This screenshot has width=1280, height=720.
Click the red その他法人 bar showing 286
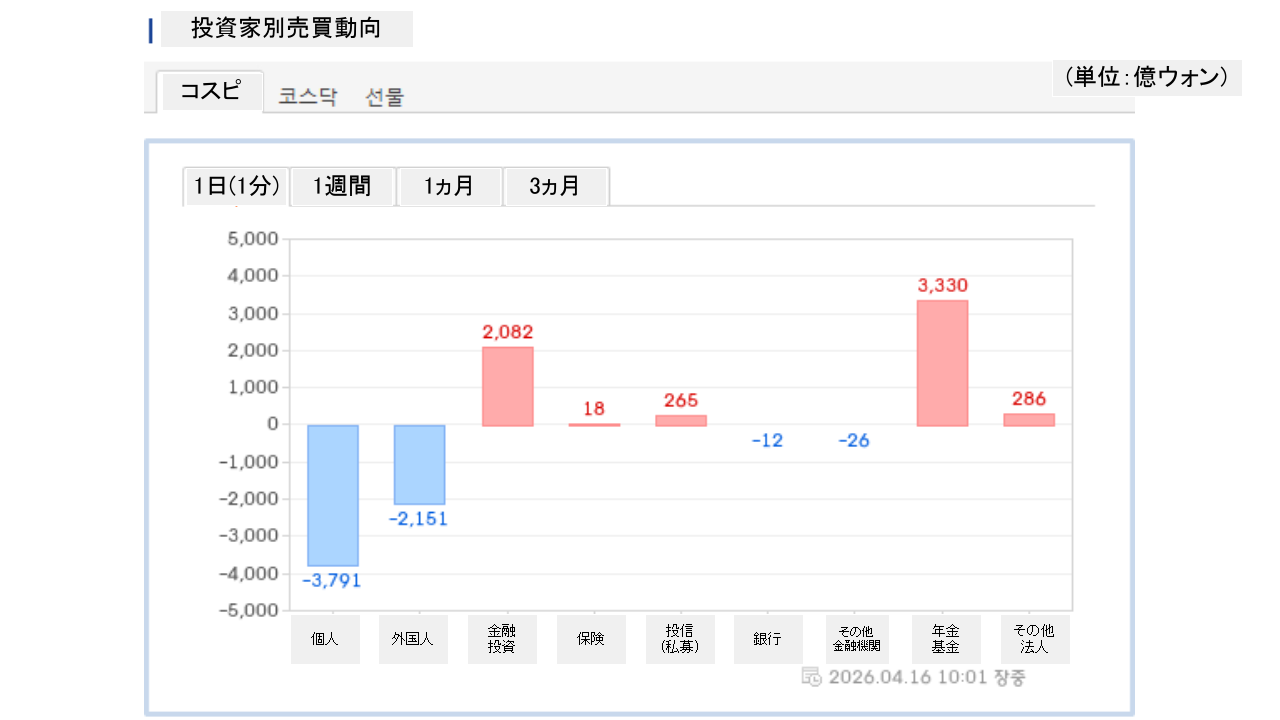(x=1029, y=420)
